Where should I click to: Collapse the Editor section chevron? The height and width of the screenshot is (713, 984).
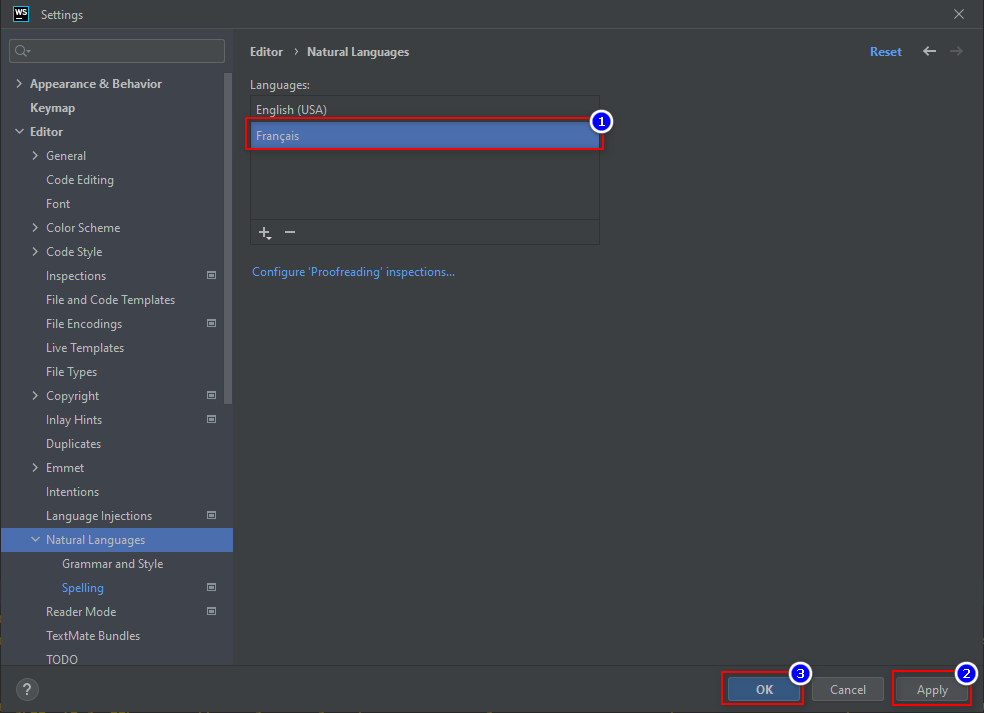pos(19,131)
